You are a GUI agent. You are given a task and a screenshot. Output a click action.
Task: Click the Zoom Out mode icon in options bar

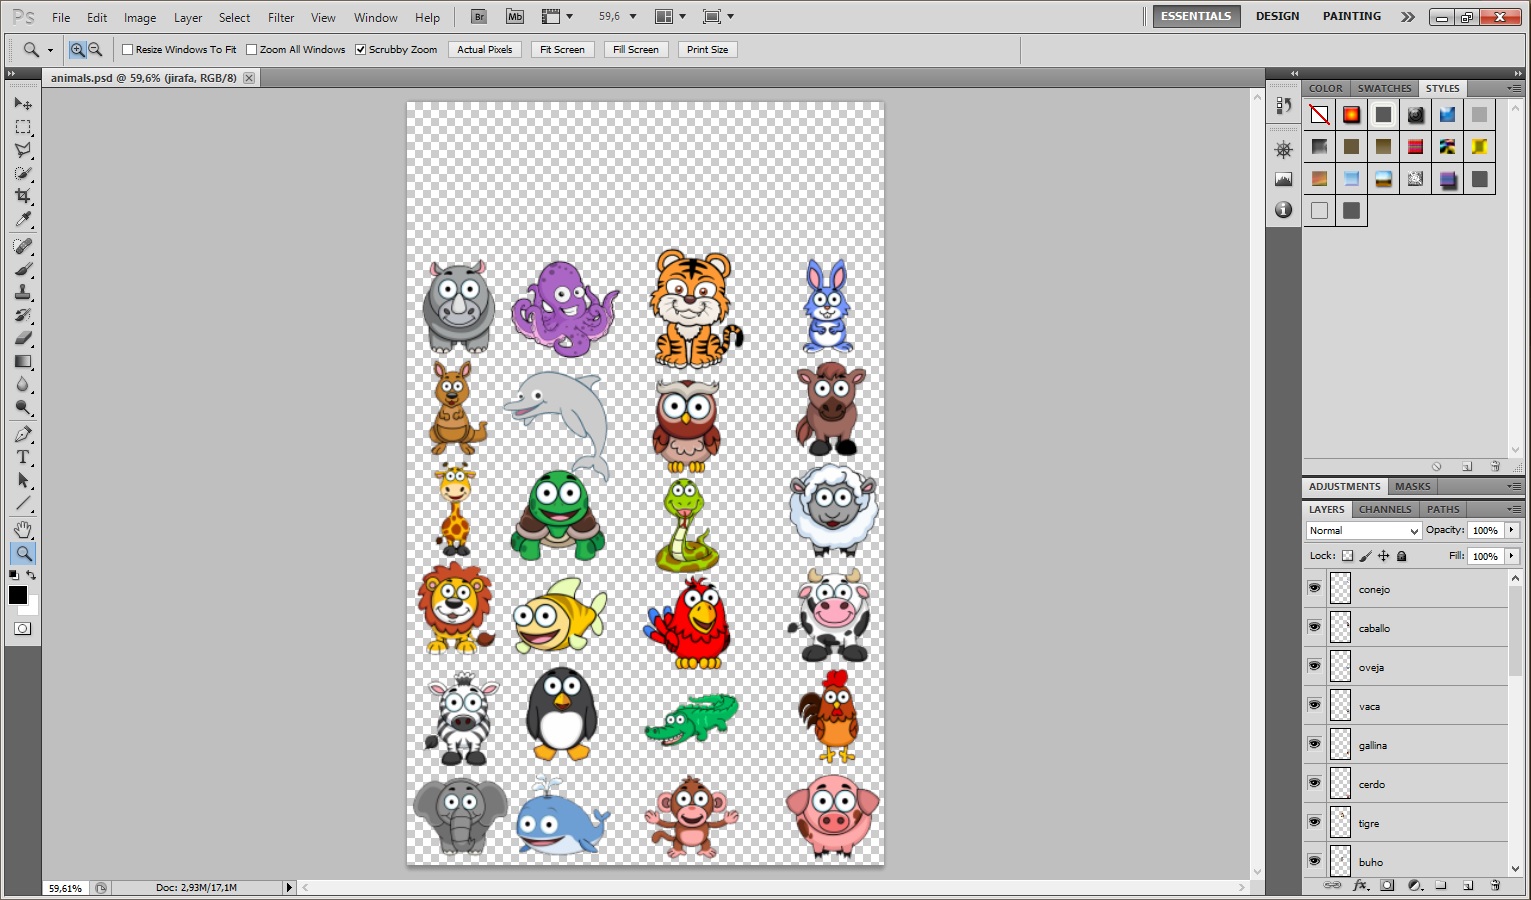pyautogui.click(x=95, y=49)
